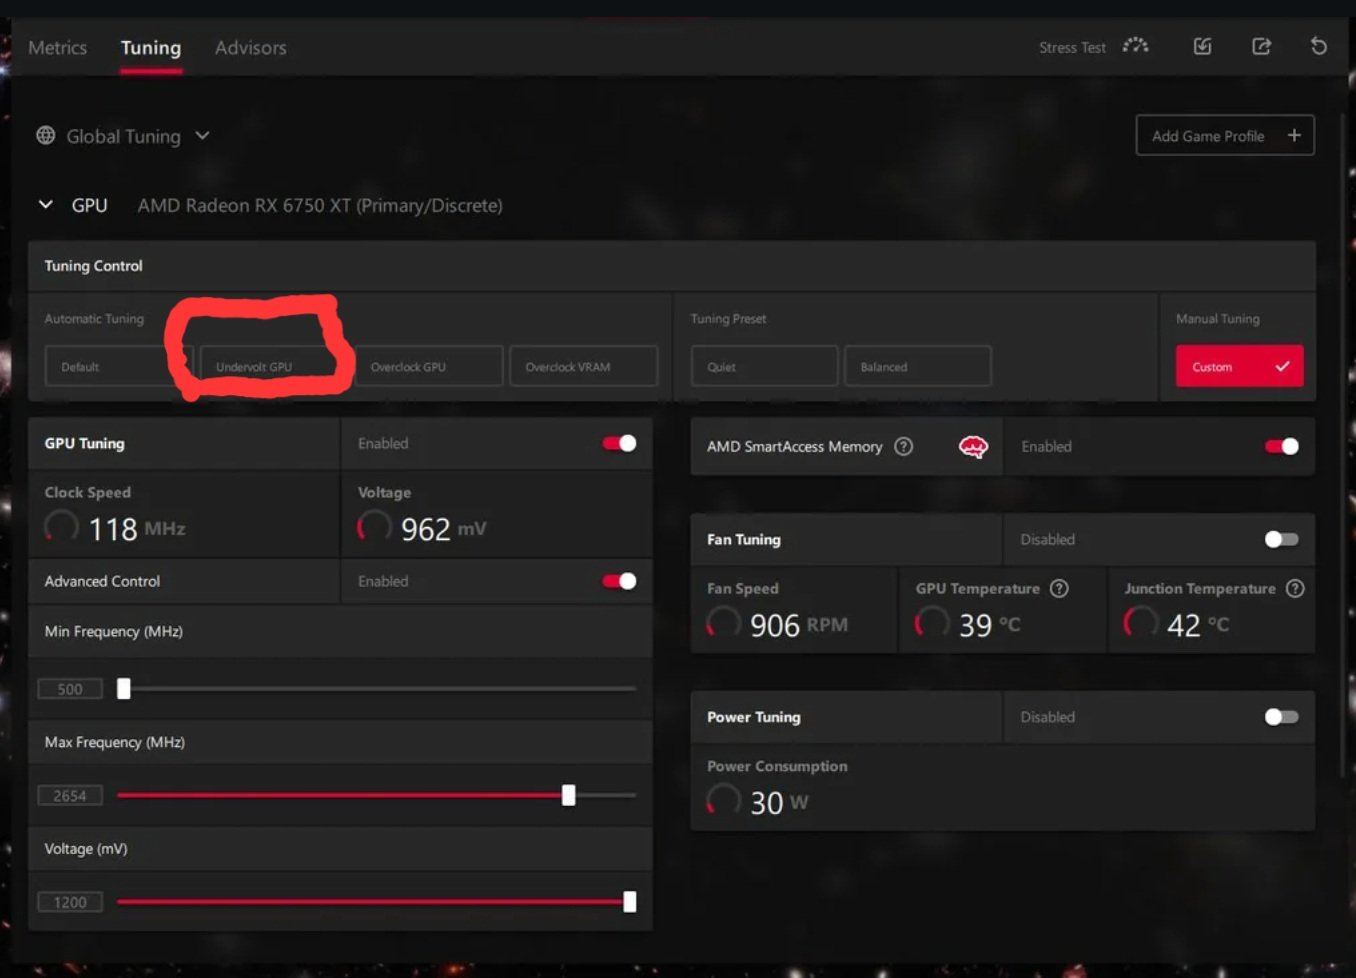Click AMD Radeon RX 6750 XT label
Image resolution: width=1356 pixels, height=978 pixels.
(320, 205)
